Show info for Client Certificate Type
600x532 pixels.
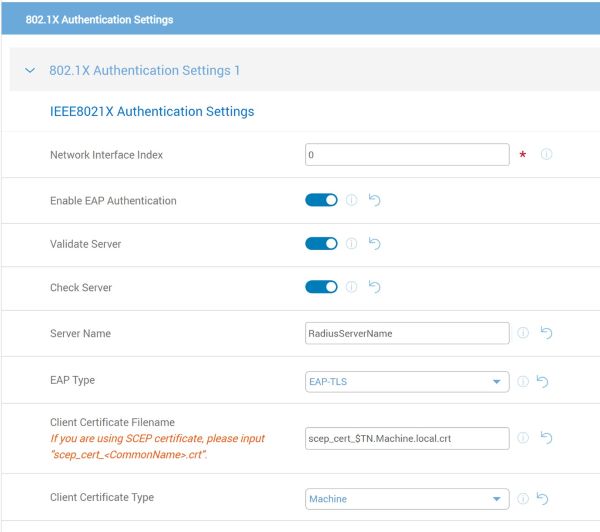coord(523,498)
